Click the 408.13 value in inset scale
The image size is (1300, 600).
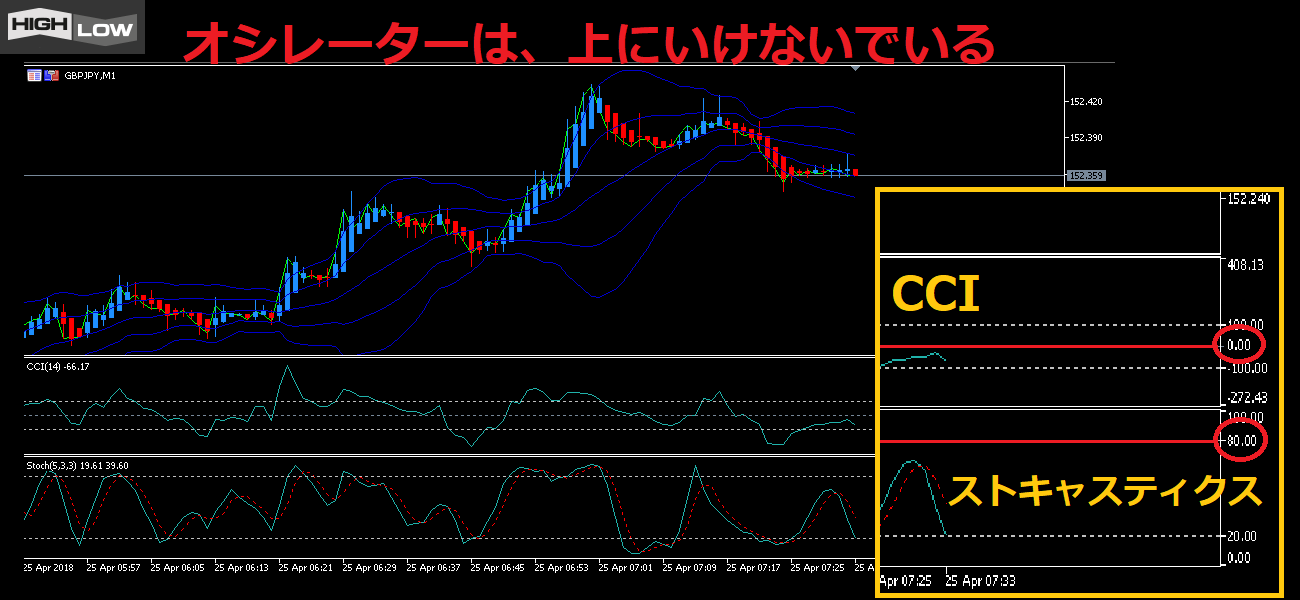coord(1244,265)
